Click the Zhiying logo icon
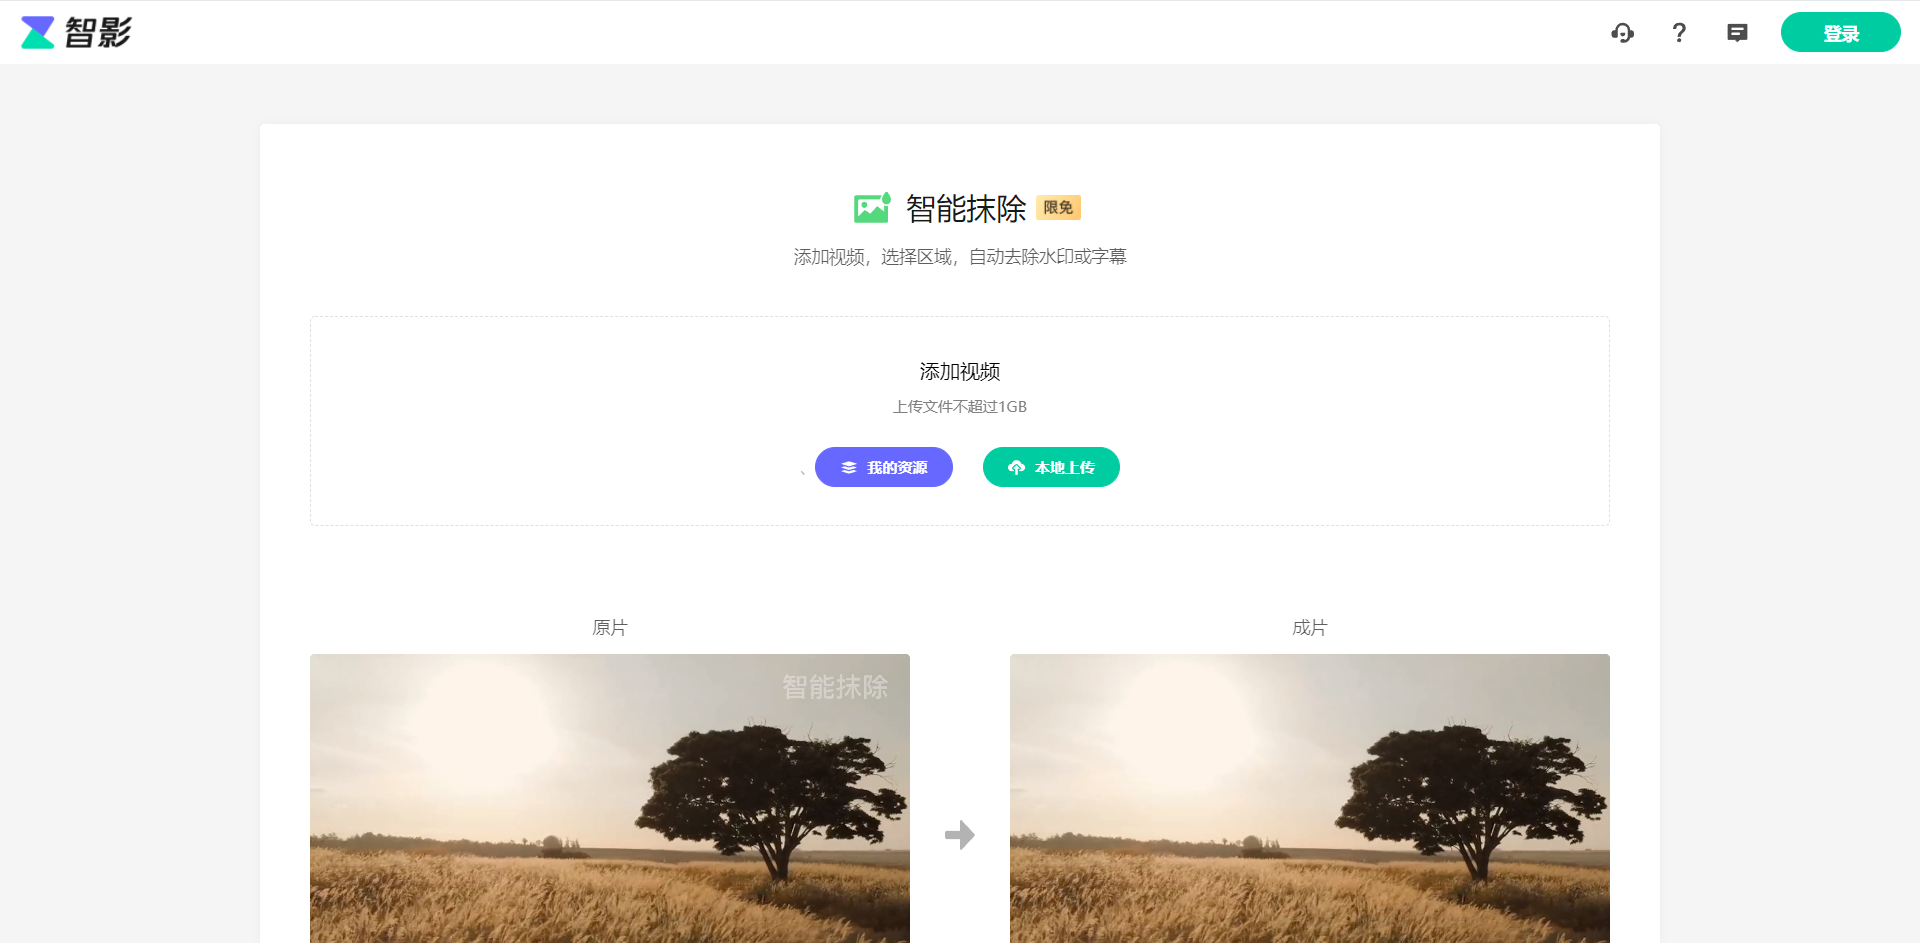This screenshot has width=1920, height=943. pos(38,32)
